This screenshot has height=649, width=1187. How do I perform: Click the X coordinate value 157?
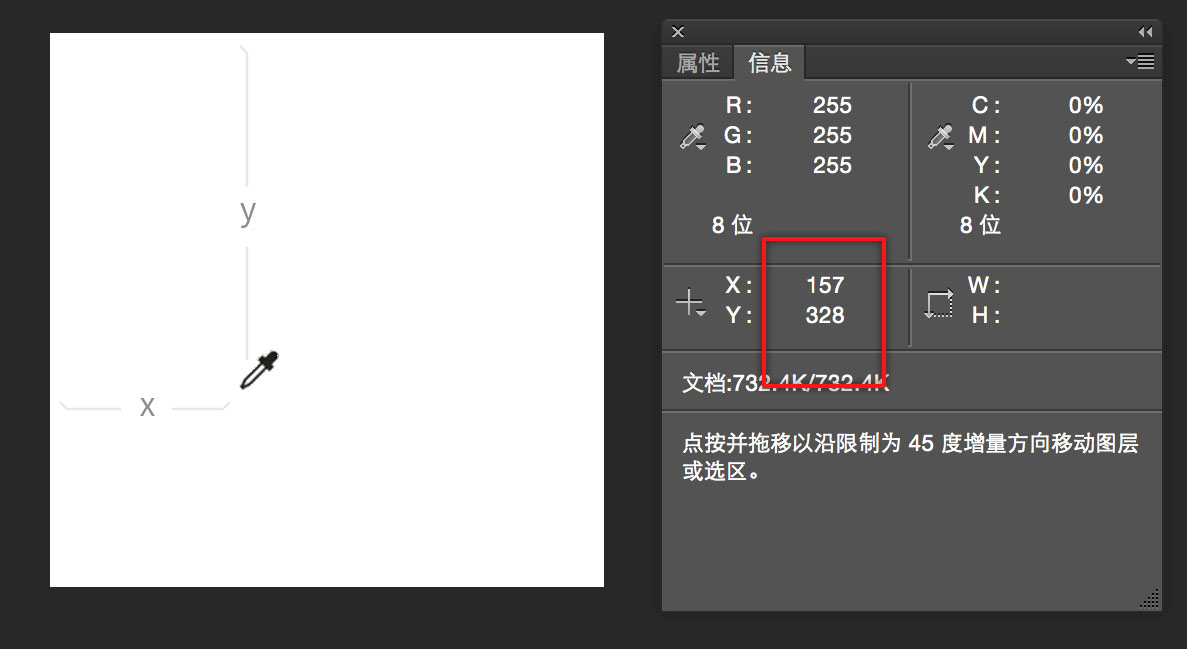point(825,285)
